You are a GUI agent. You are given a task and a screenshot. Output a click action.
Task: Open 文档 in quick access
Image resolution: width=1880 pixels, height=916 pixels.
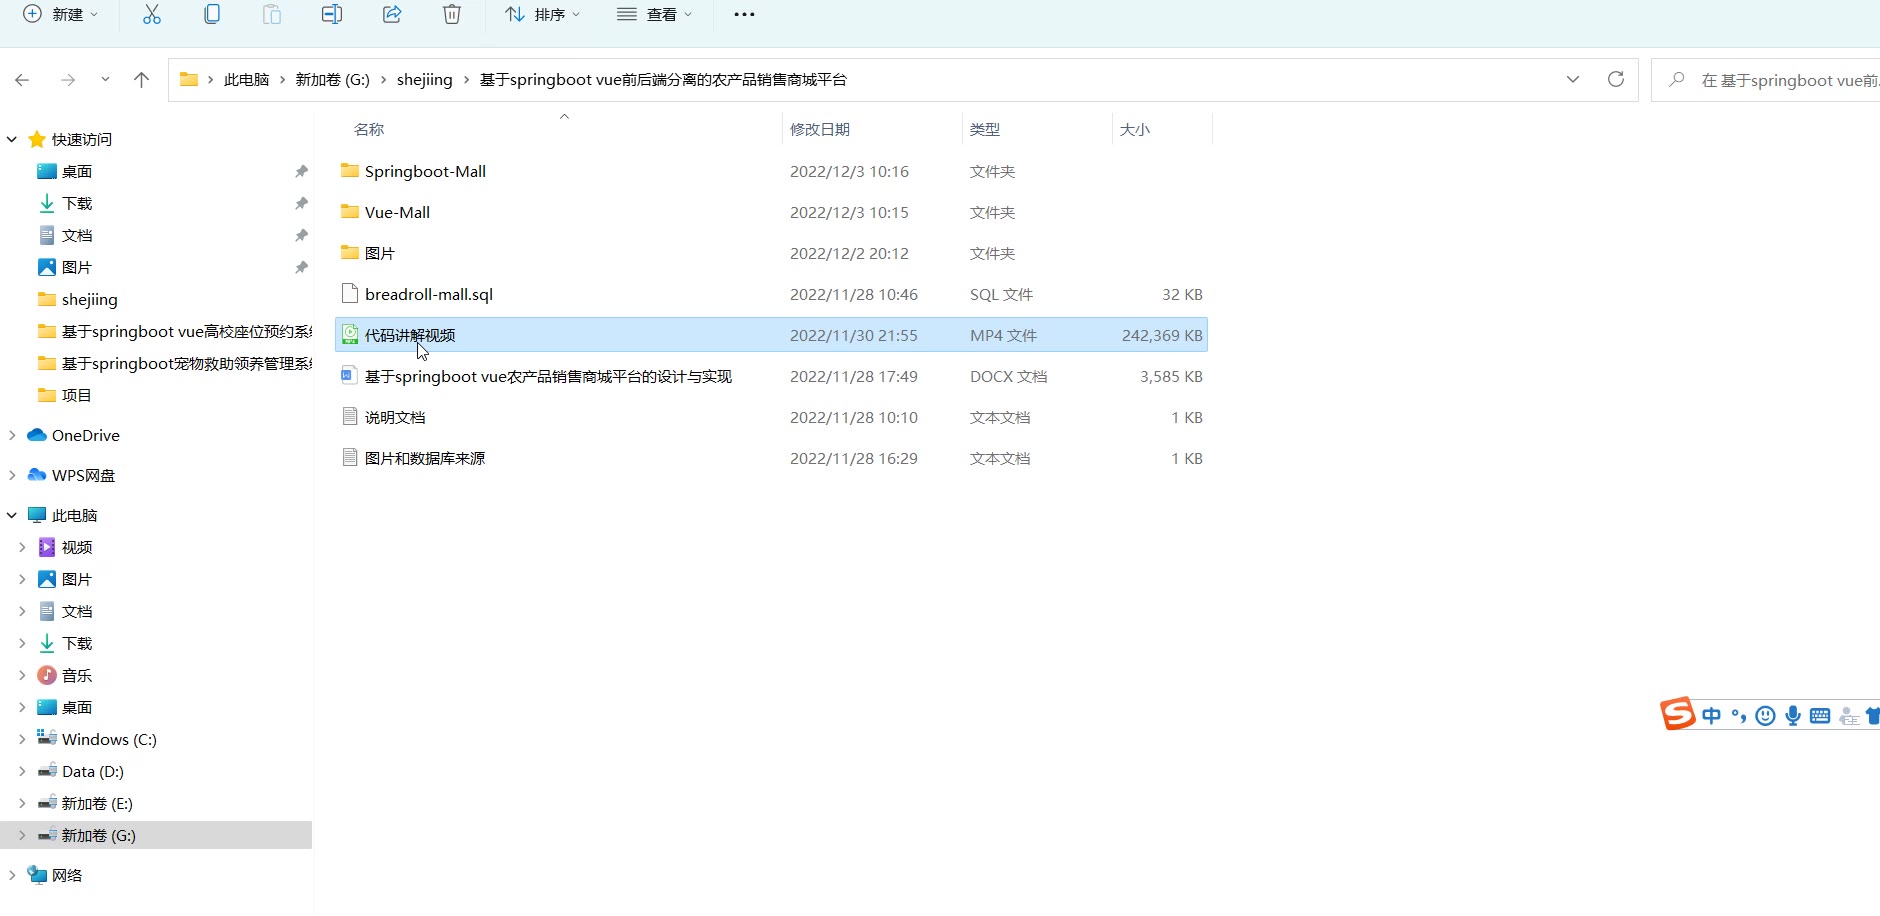click(77, 235)
